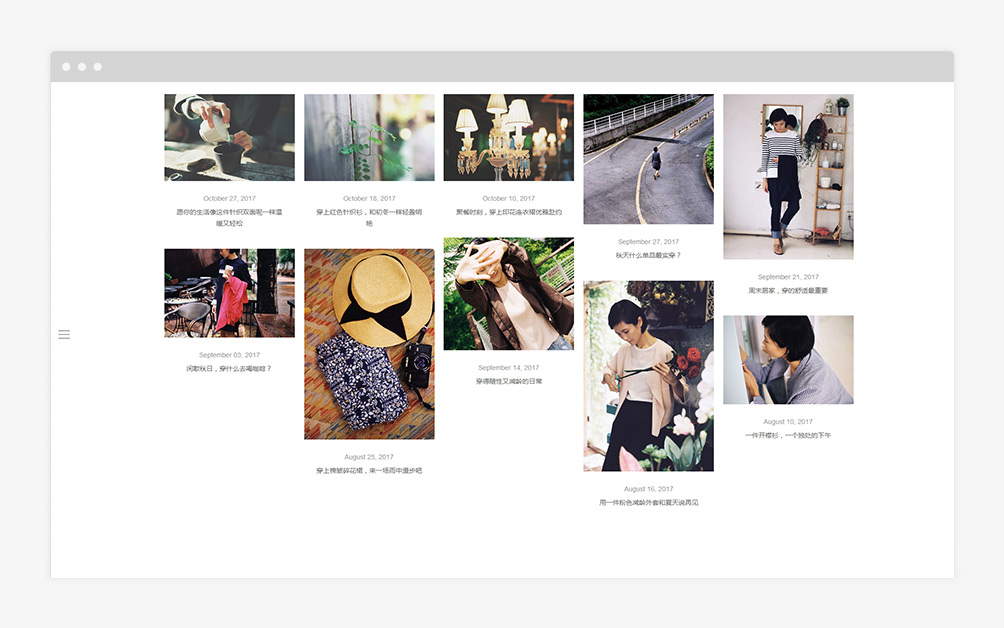
Task: Open the post titled 秋天什么单品最实穿？
Action: [648, 255]
